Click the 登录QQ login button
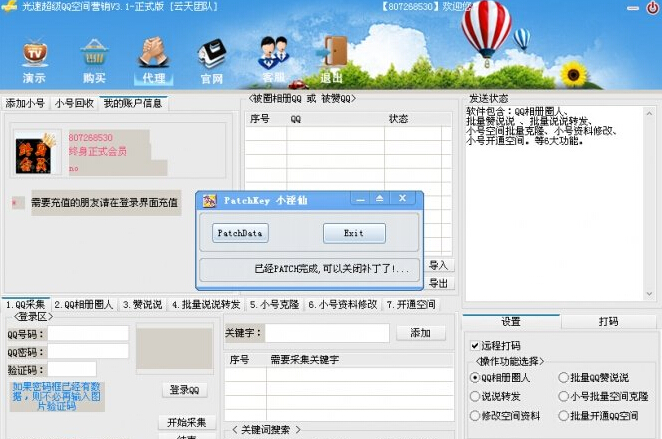The image size is (662, 439). (x=184, y=390)
